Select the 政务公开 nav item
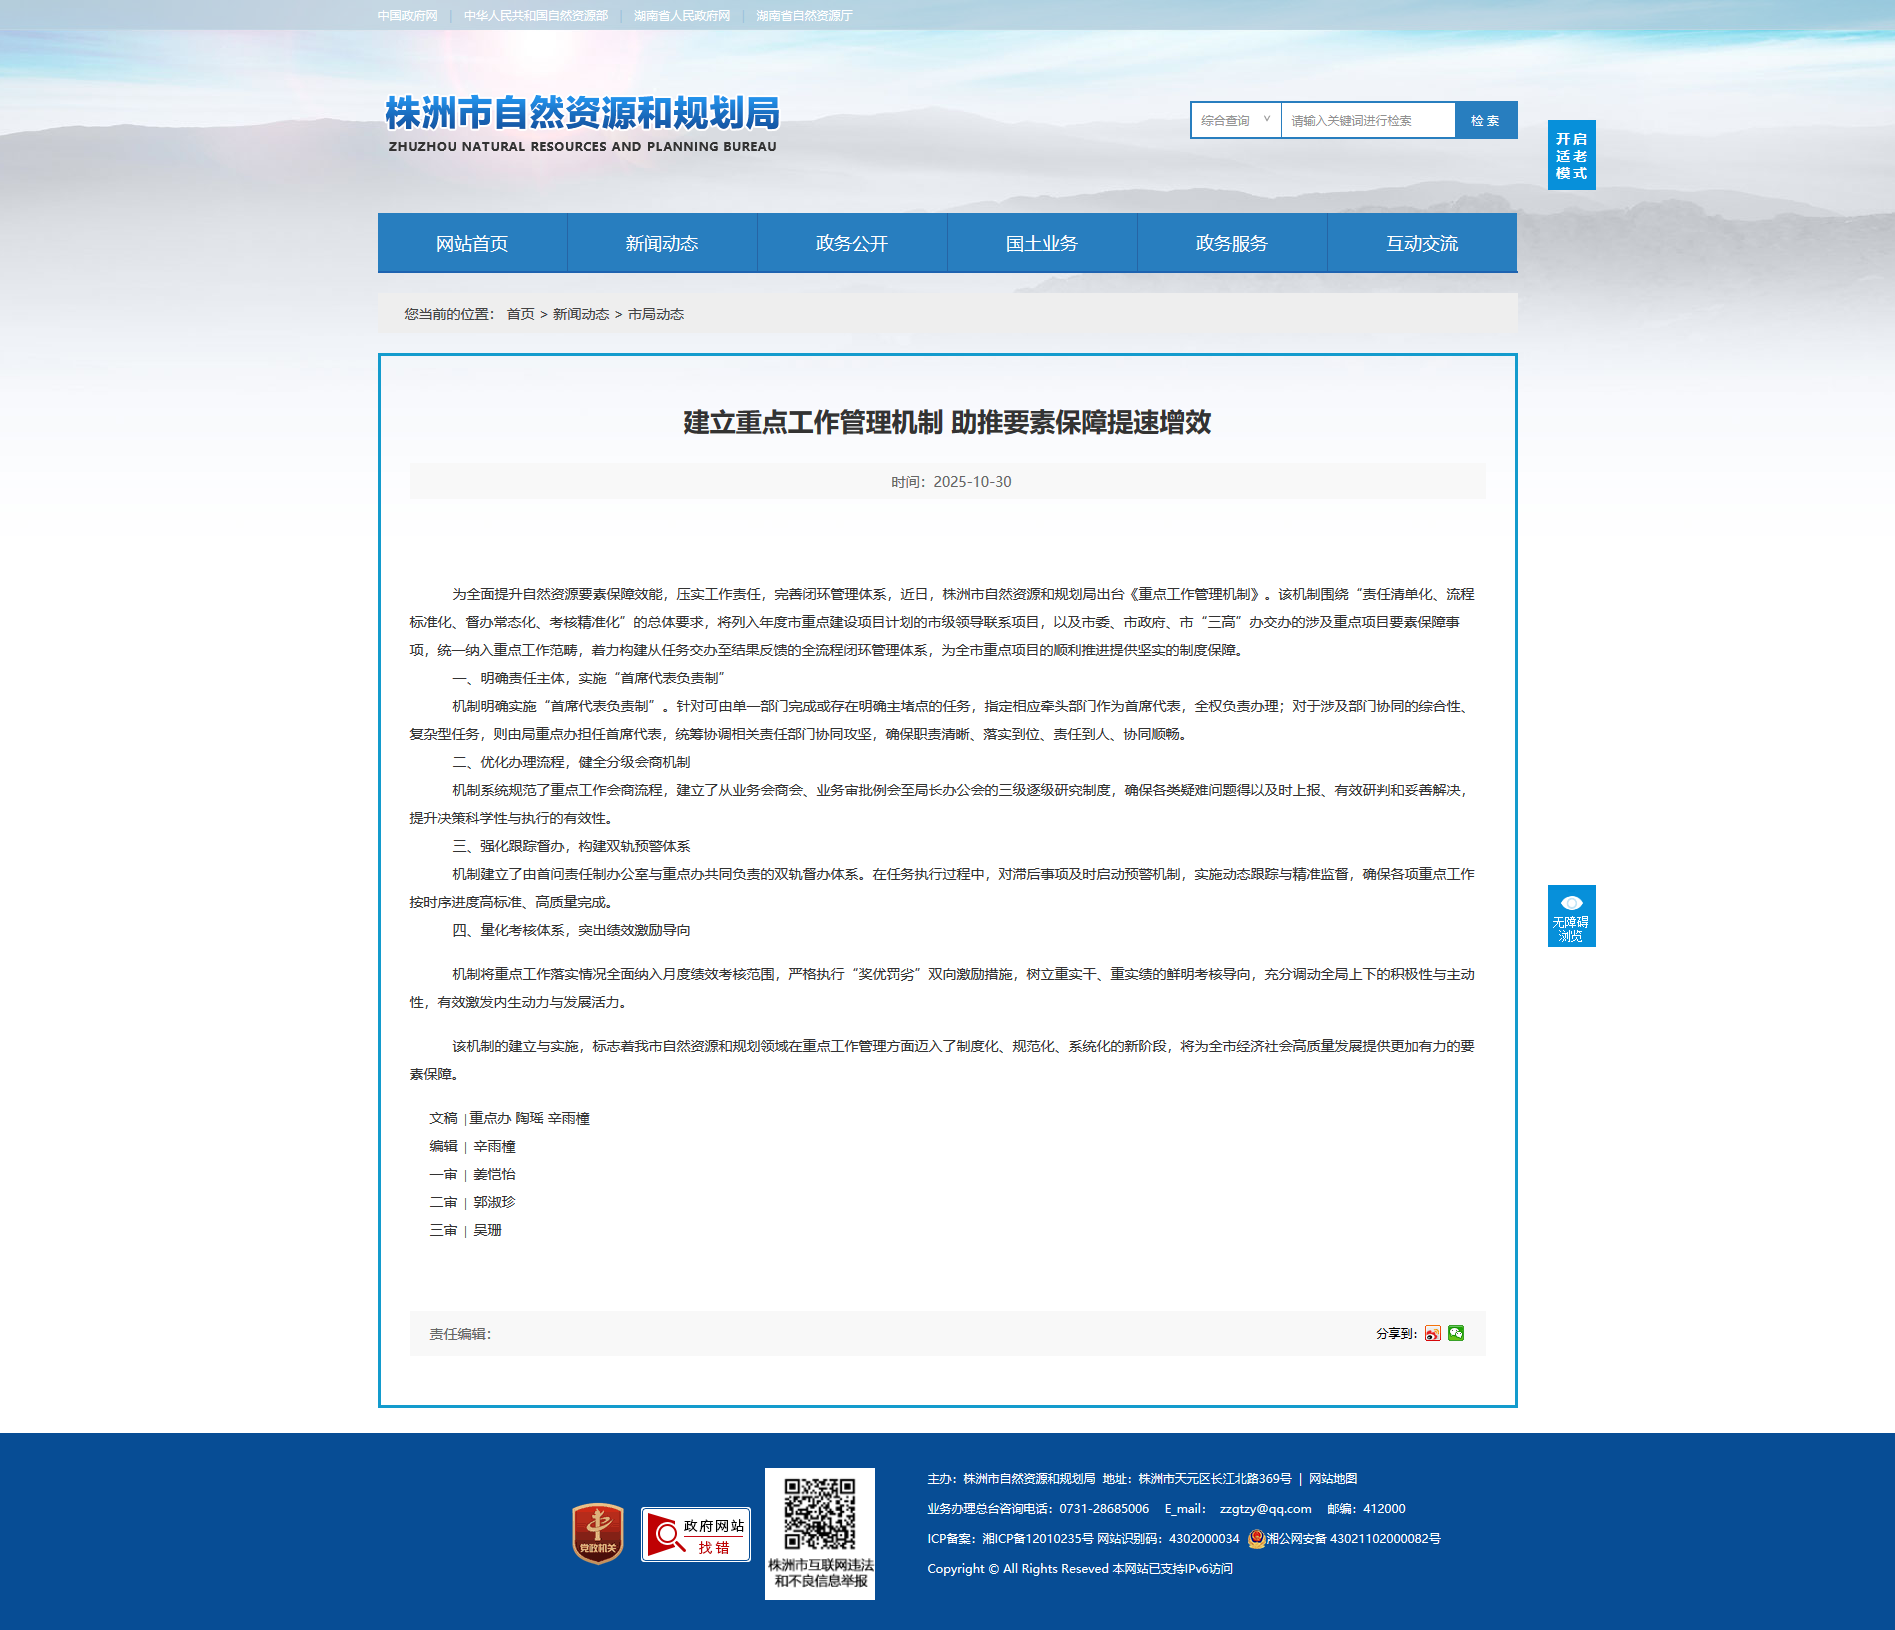 (852, 243)
